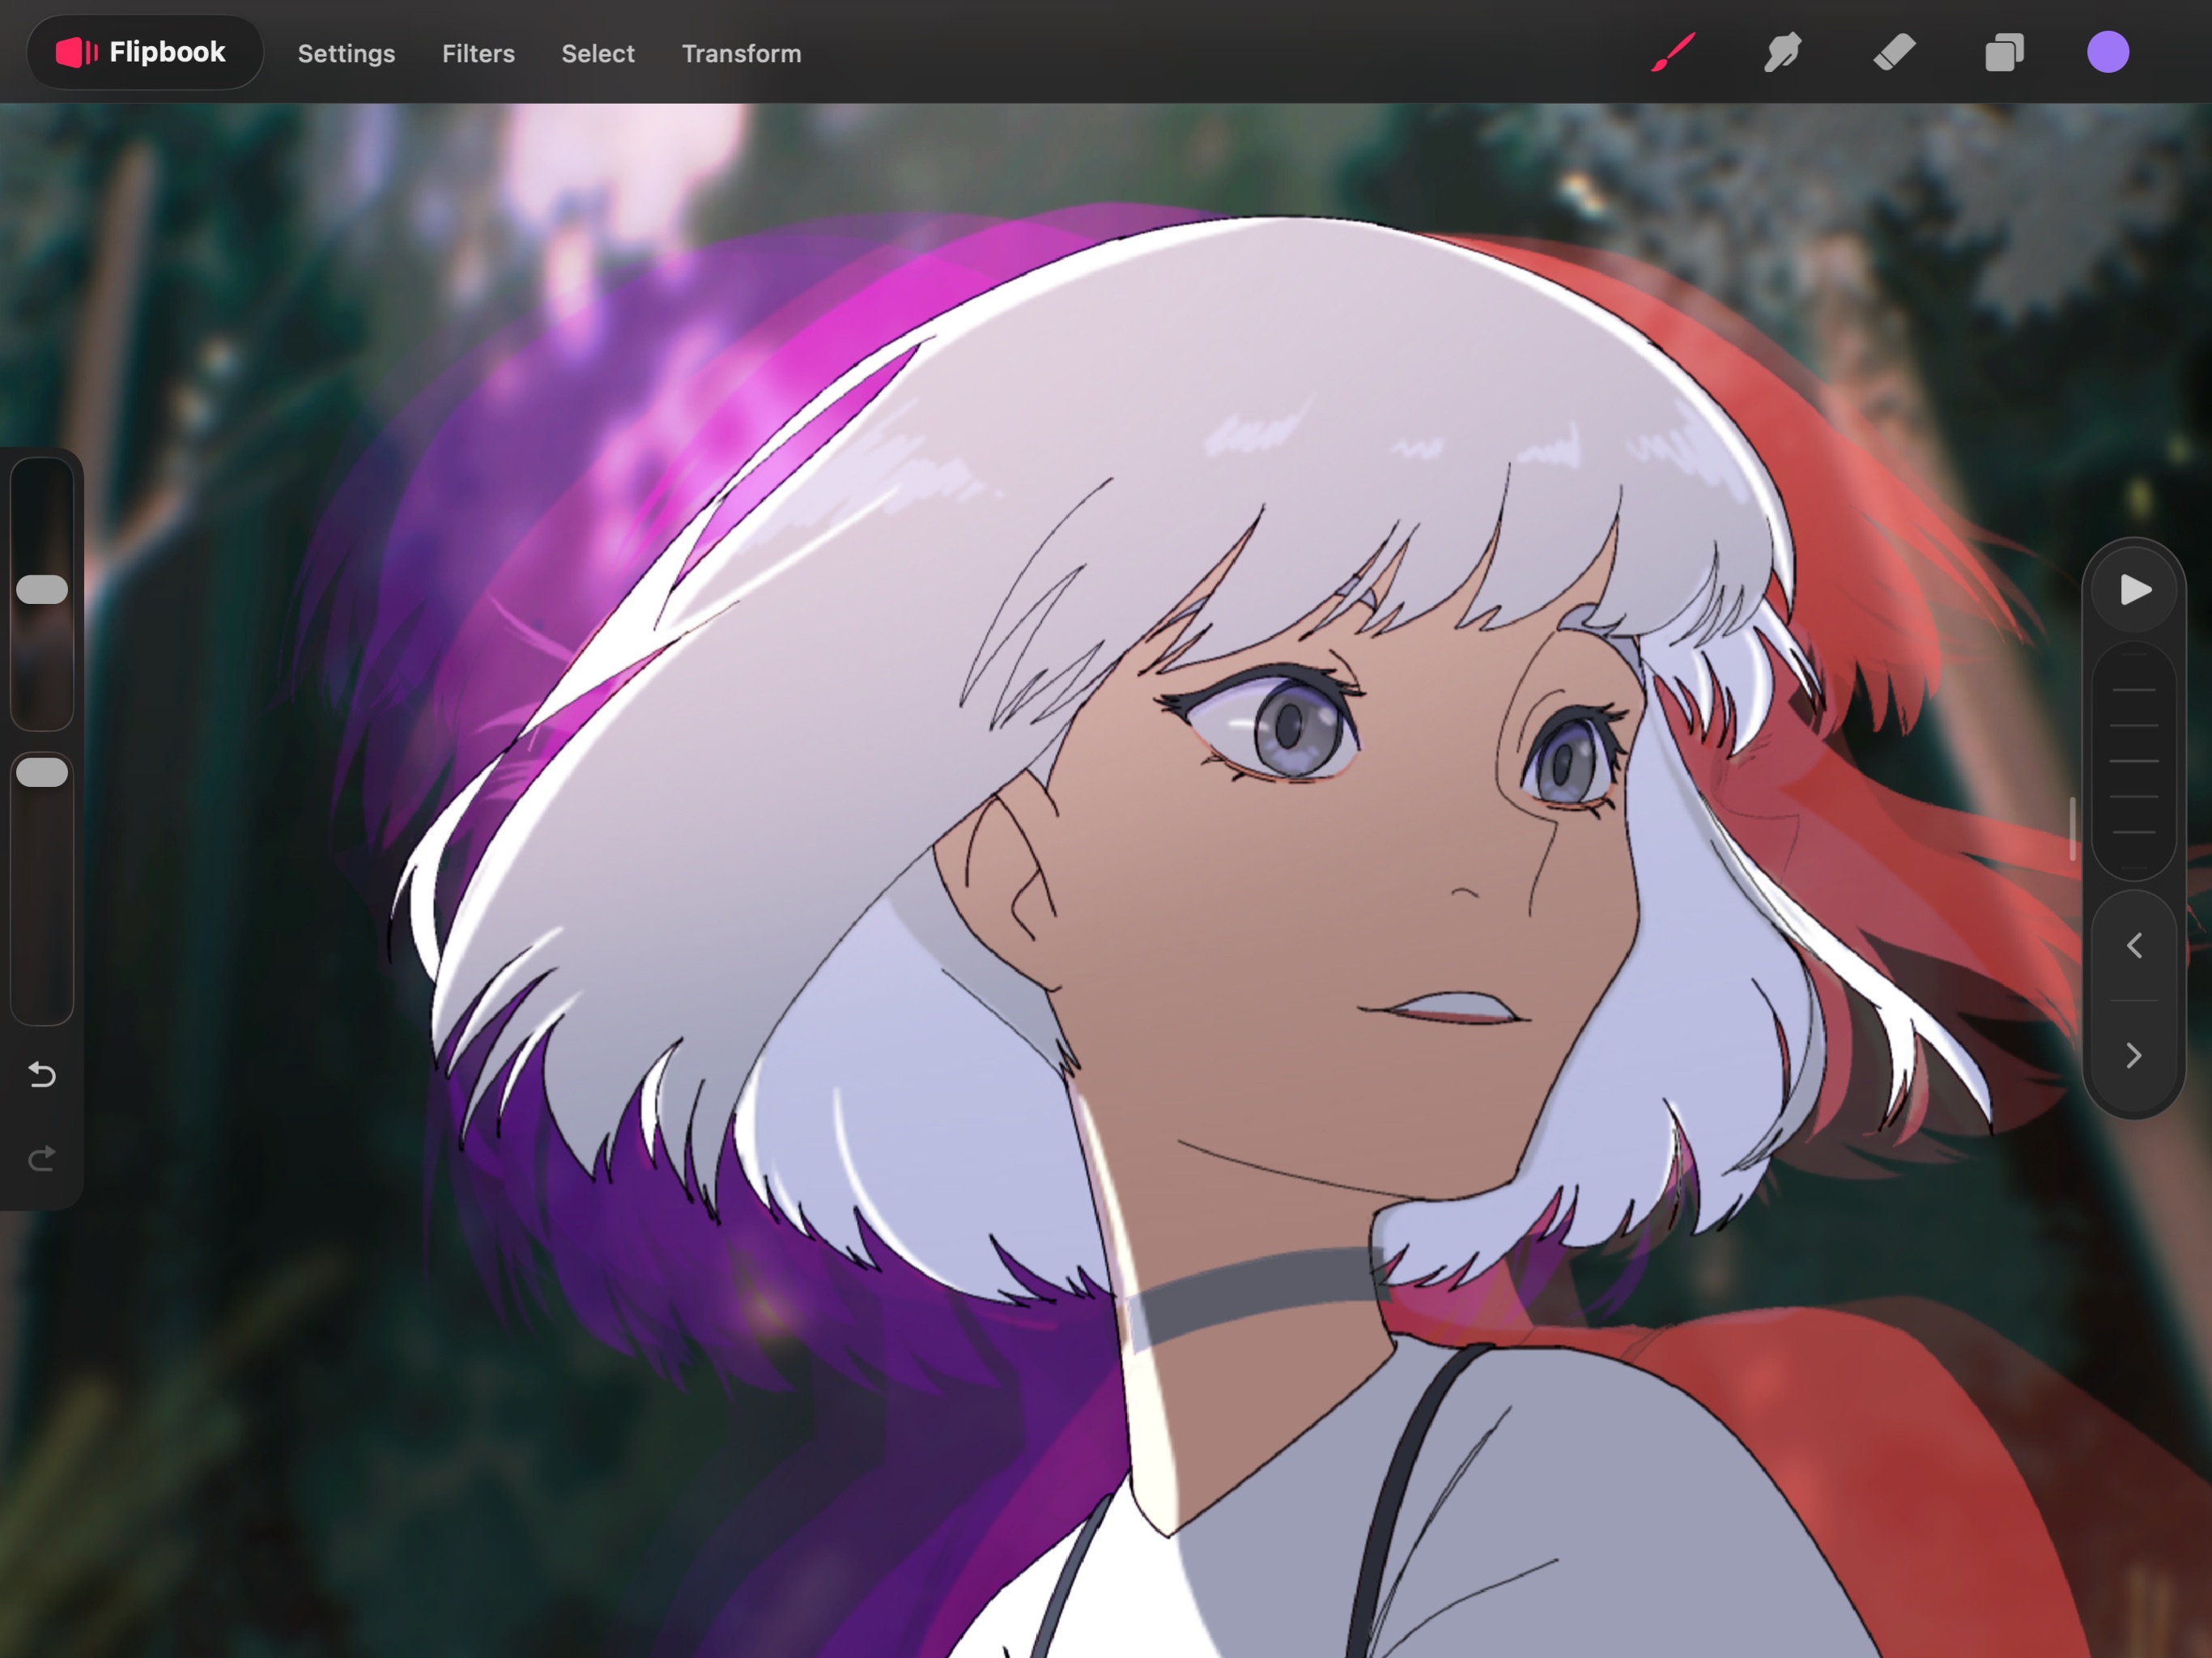Open the purple color picker swatch
2212x1658 pixels.
[x=2108, y=52]
